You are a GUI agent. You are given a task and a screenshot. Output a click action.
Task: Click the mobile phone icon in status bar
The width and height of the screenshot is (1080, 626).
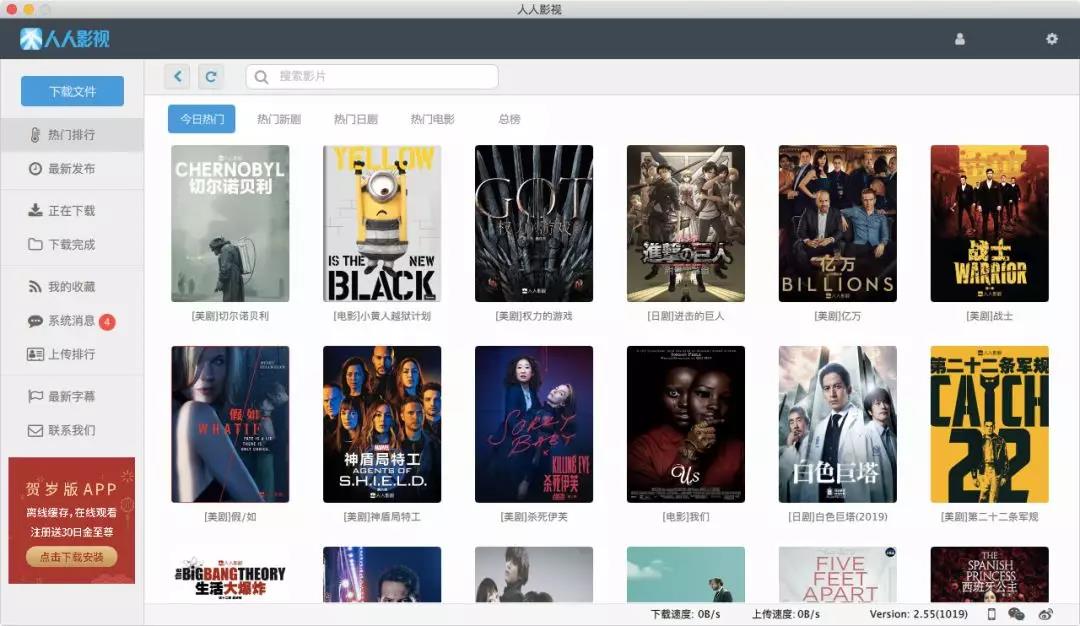coord(992,614)
